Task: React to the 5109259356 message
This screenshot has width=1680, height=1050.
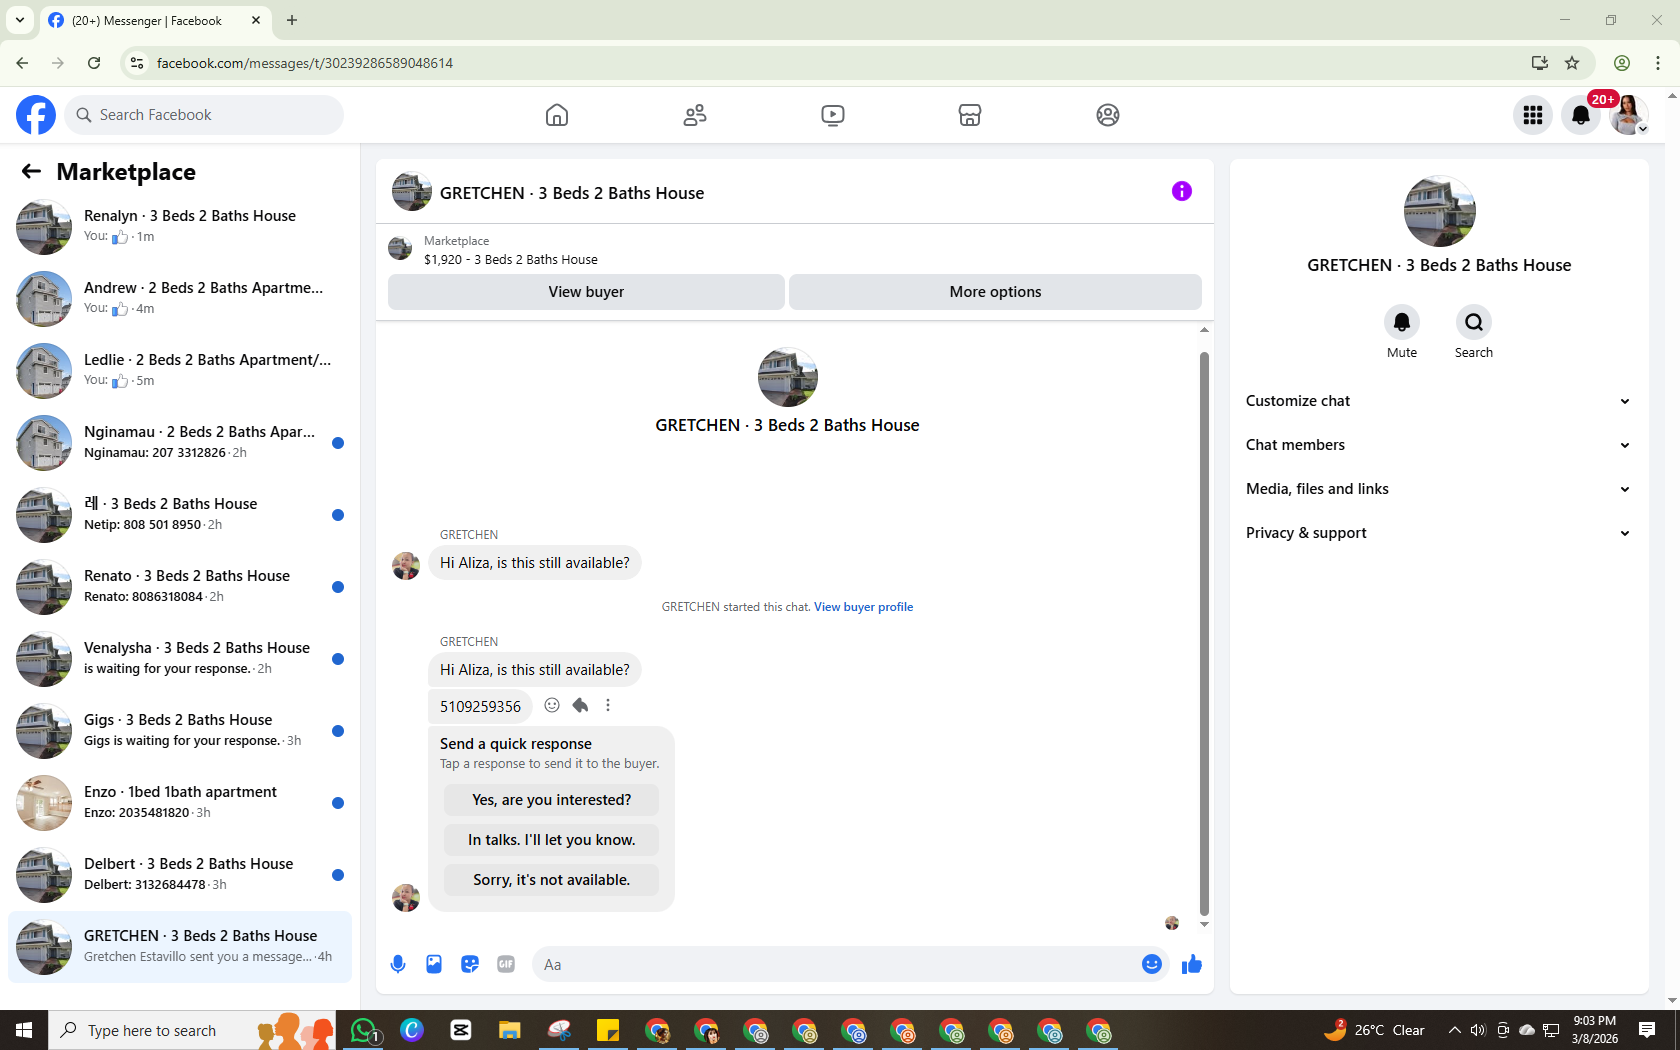Action: [552, 705]
